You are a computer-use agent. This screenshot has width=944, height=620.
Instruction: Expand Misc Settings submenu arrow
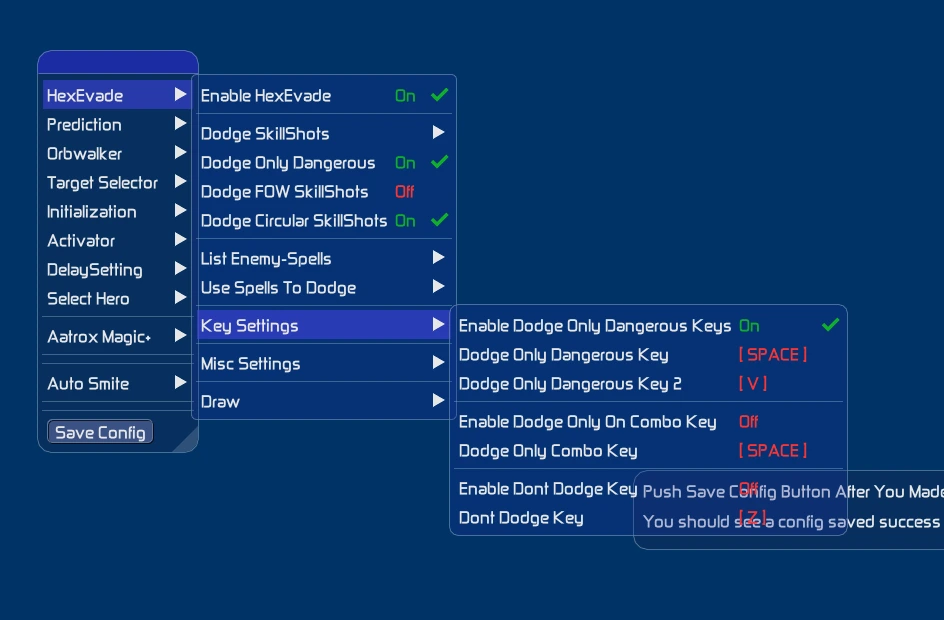(x=438, y=362)
